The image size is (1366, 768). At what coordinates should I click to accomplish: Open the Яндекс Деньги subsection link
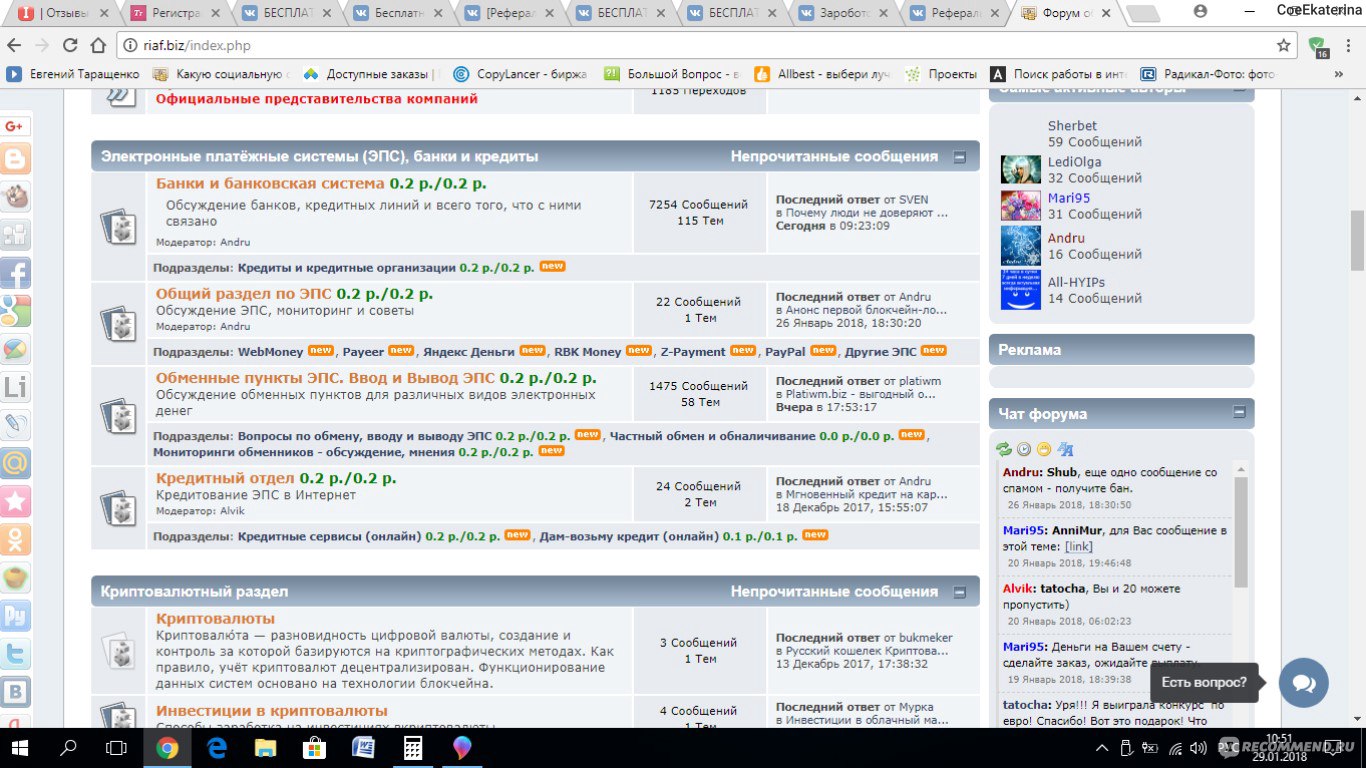[x=469, y=352]
